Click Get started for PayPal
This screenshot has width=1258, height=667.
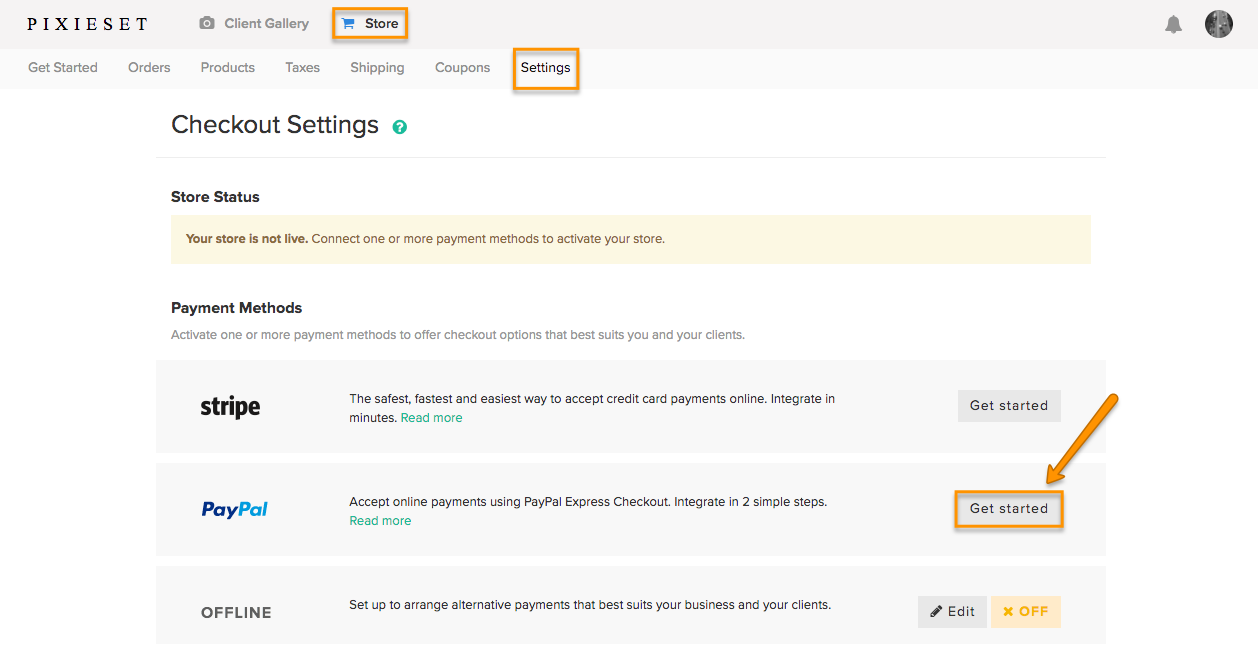[x=1009, y=509]
